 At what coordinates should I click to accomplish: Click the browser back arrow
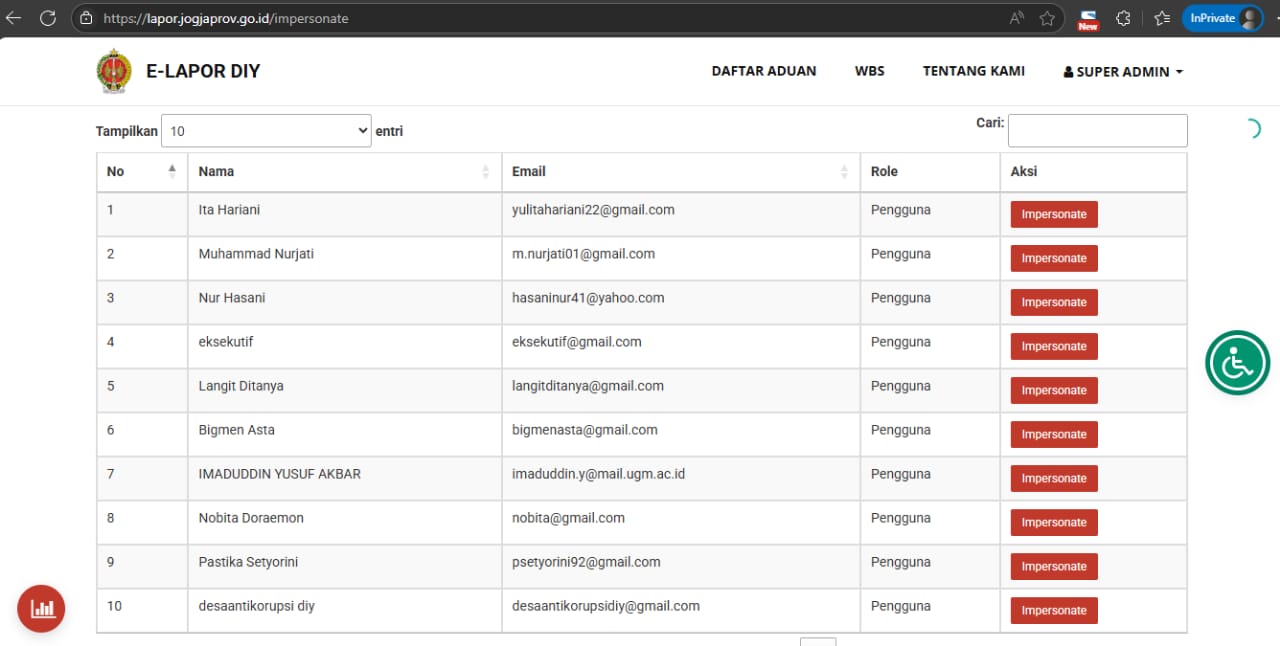pos(14,18)
